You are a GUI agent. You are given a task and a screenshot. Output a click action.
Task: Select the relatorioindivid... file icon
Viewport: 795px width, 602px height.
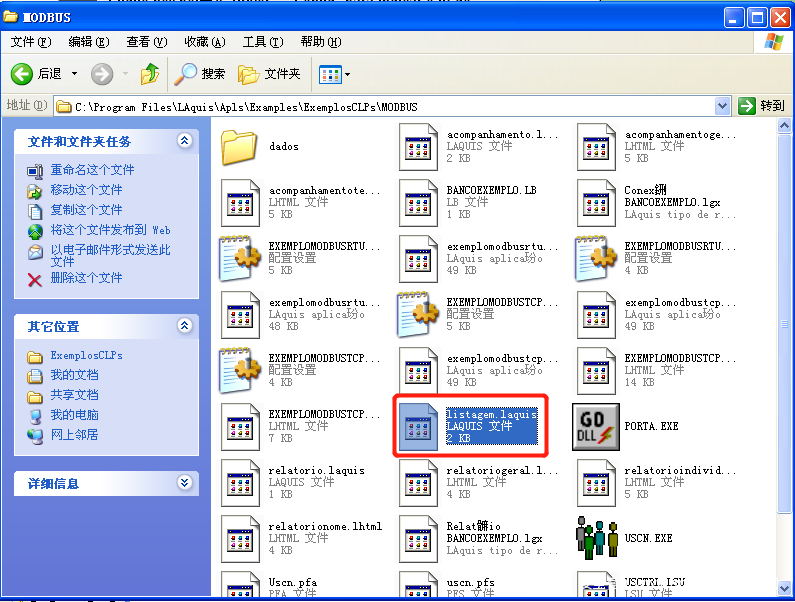pos(596,483)
